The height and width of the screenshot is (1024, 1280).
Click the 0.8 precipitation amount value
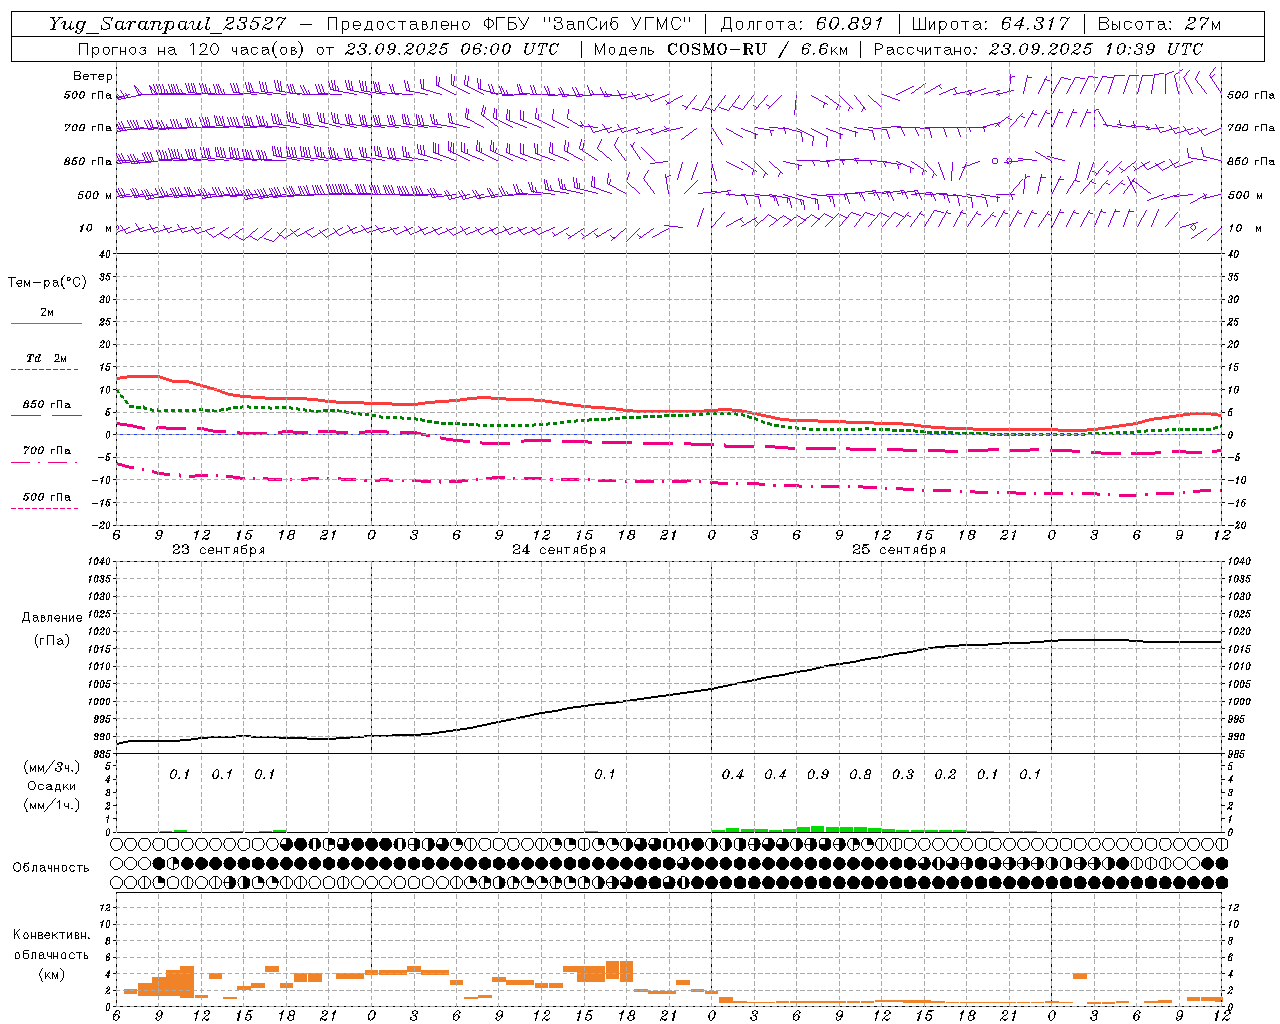click(860, 774)
